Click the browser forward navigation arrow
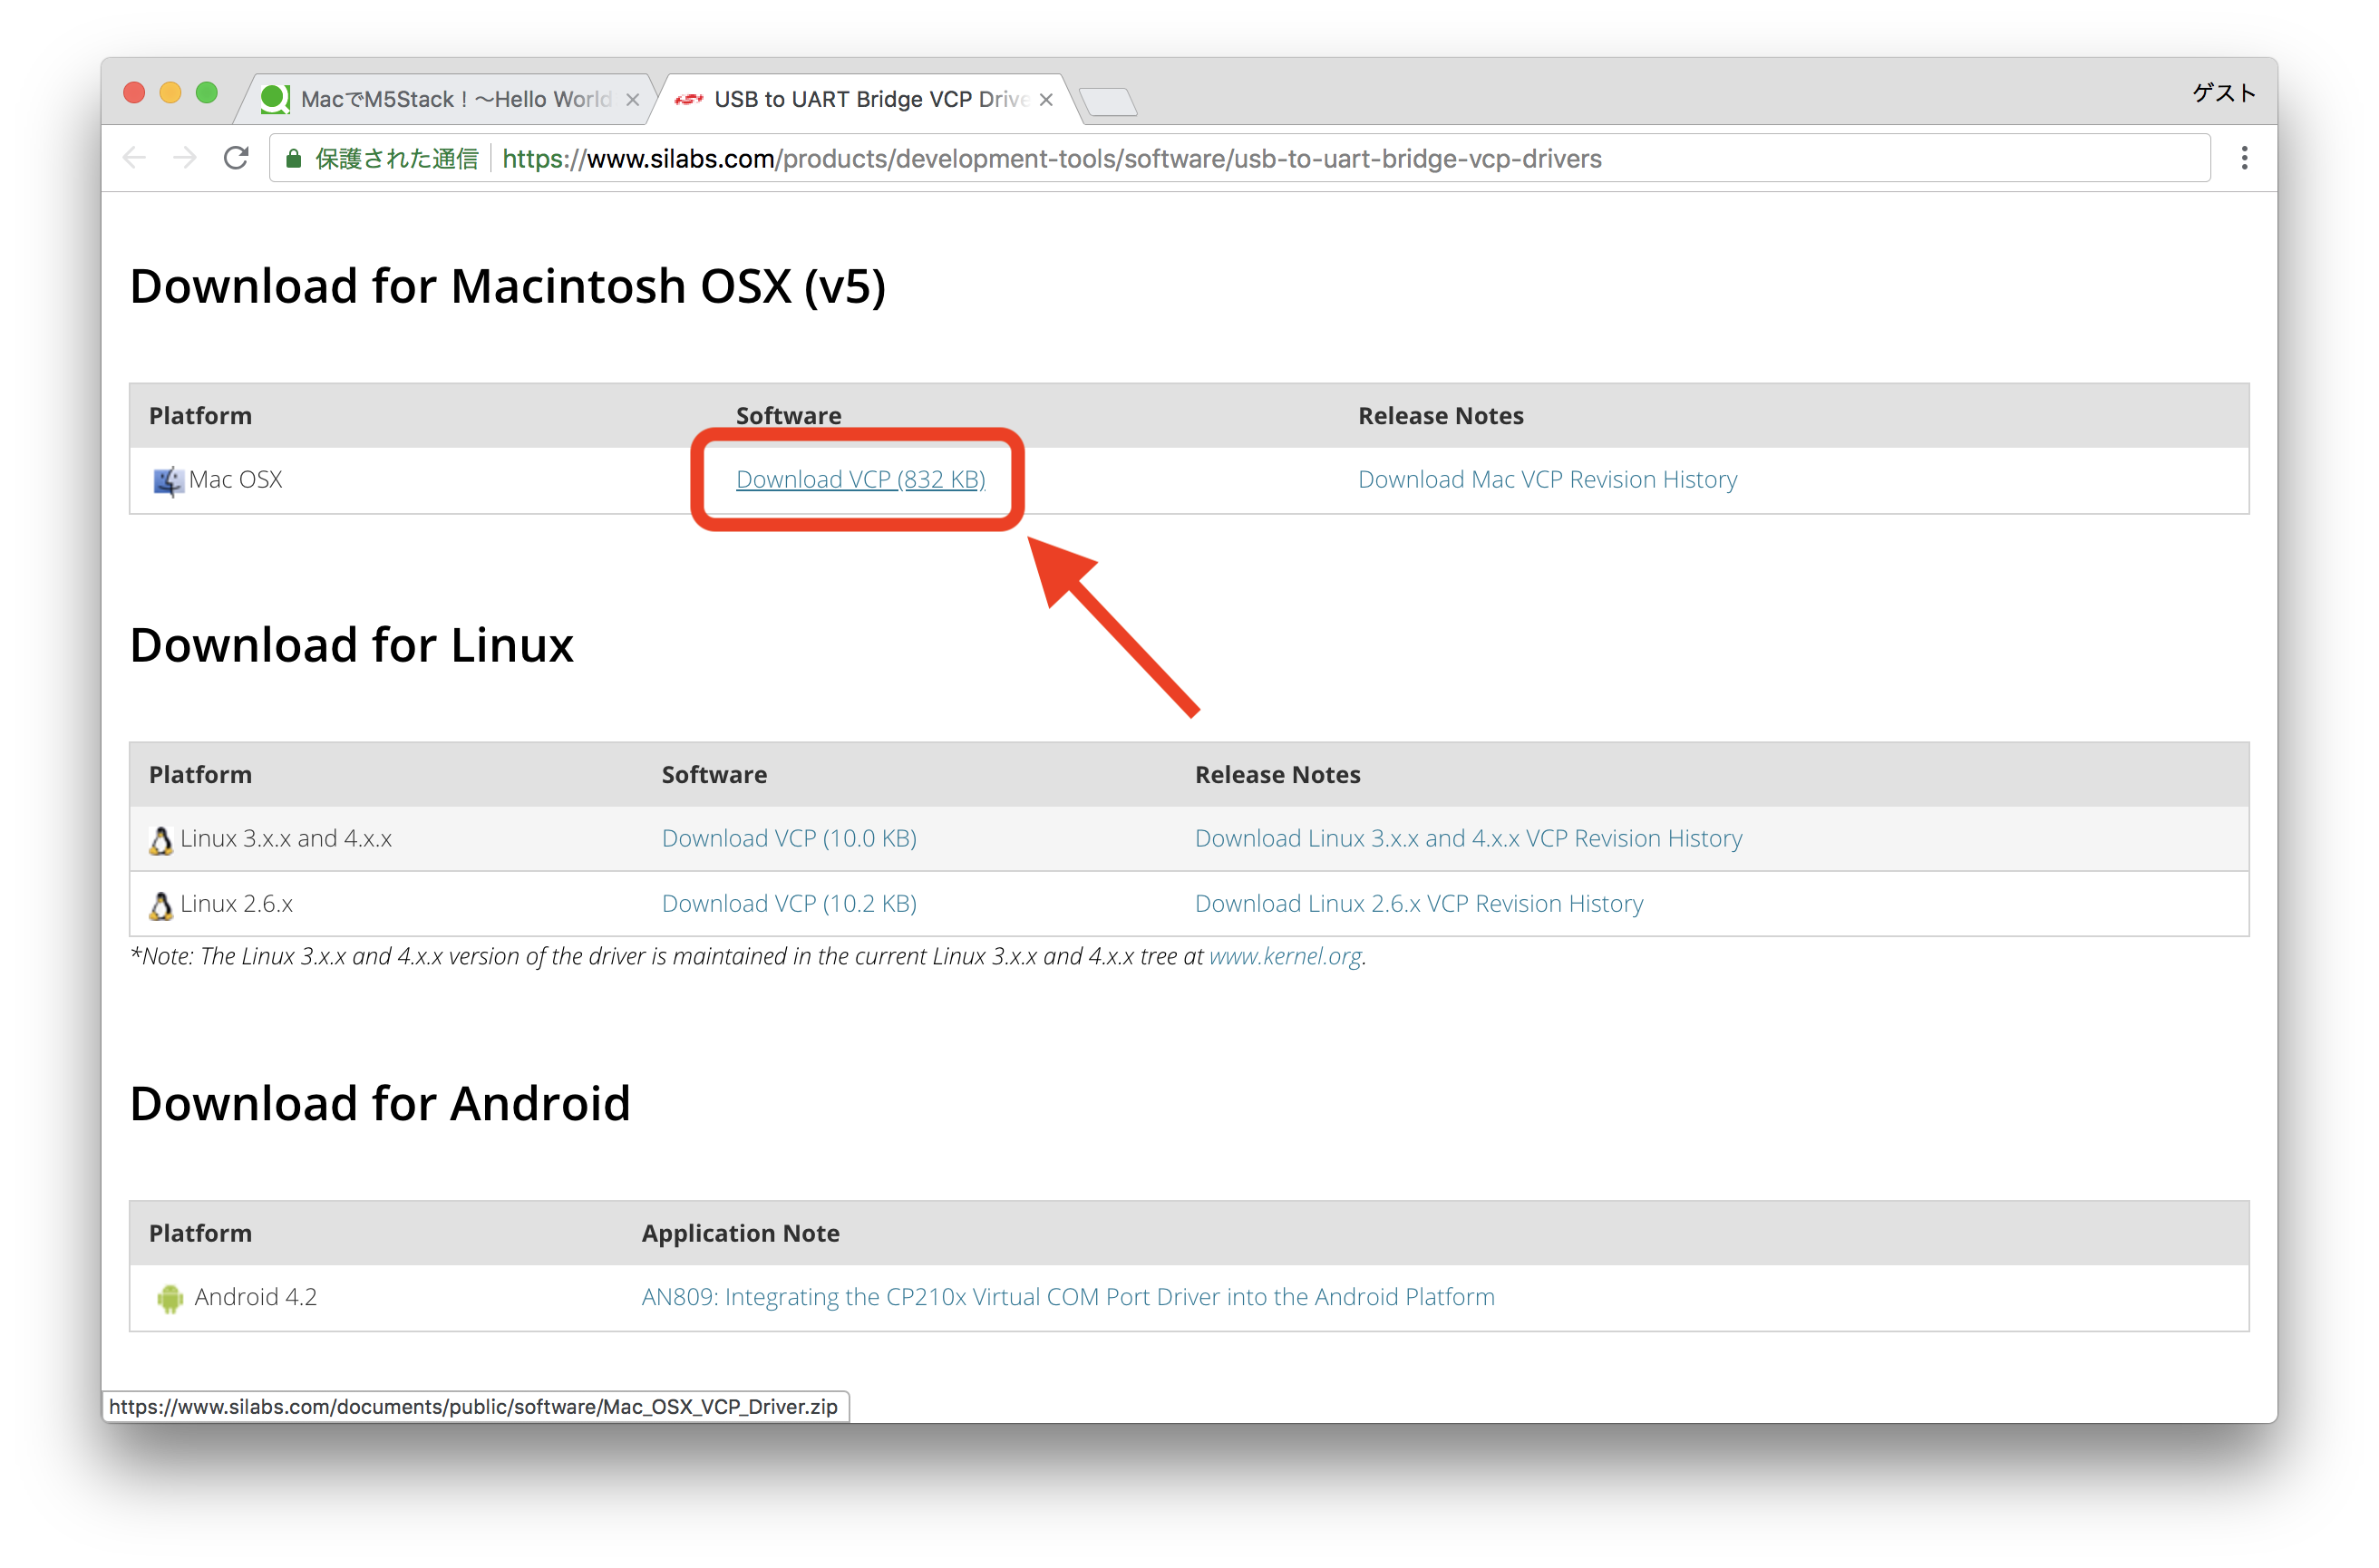The image size is (2379, 1568). point(185,157)
